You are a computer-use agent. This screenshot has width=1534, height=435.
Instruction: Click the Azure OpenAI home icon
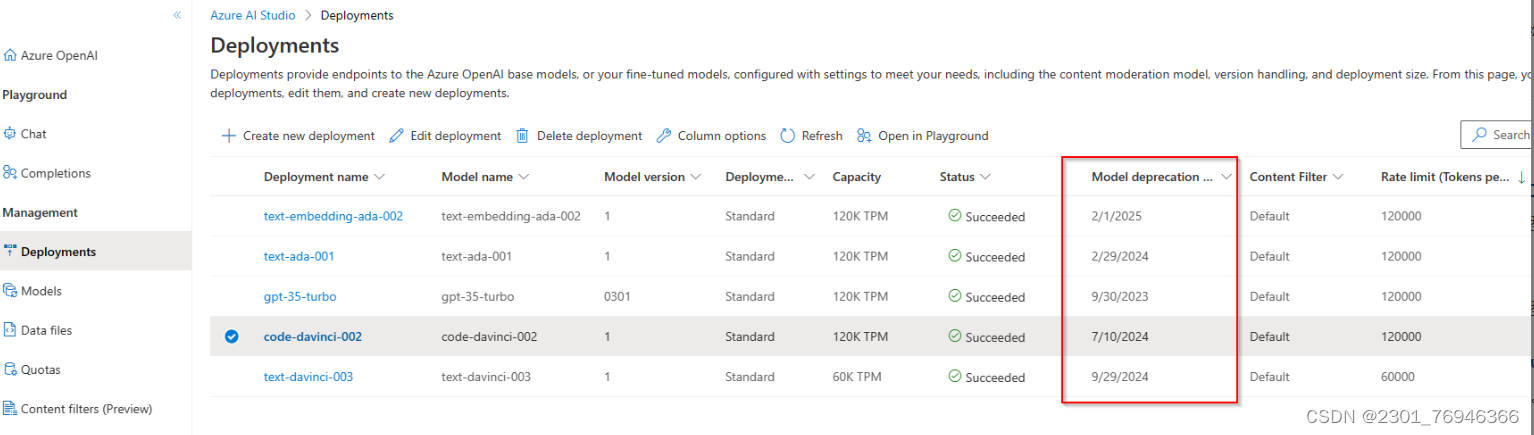click(x=10, y=56)
